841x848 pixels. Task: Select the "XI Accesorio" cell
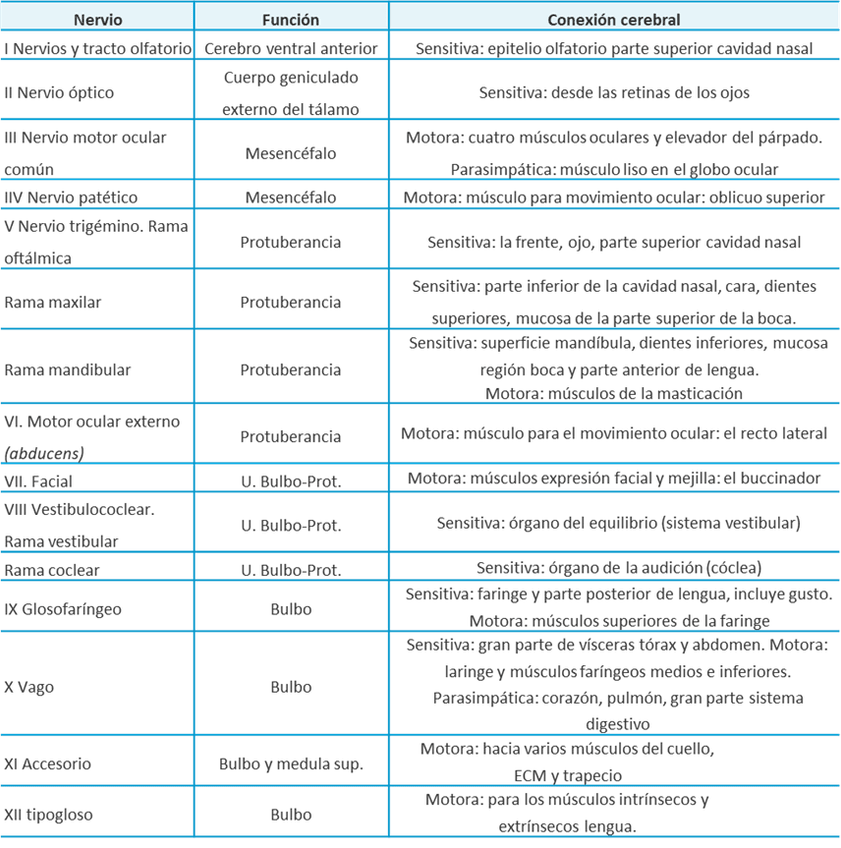pyautogui.click(x=49, y=763)
